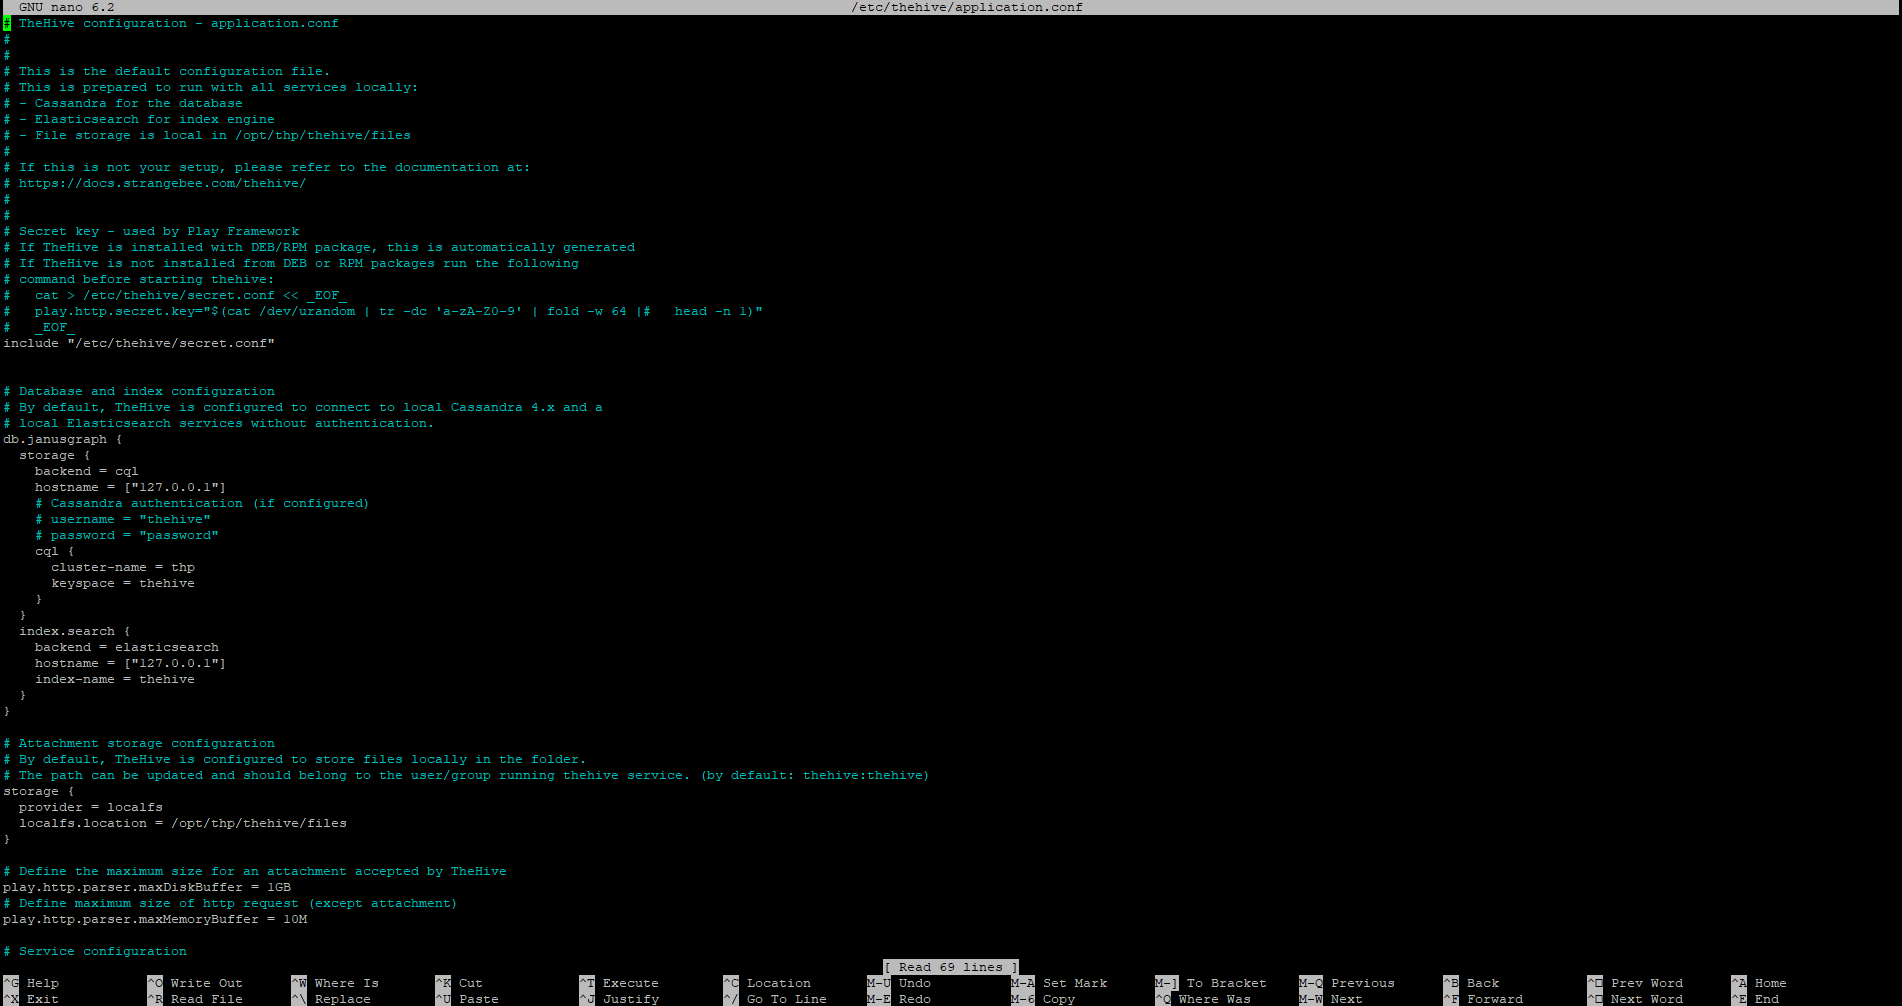Click the Next shortcut label
This screenshot has height=1006, width=1902.
click(x=1347, y=999)
